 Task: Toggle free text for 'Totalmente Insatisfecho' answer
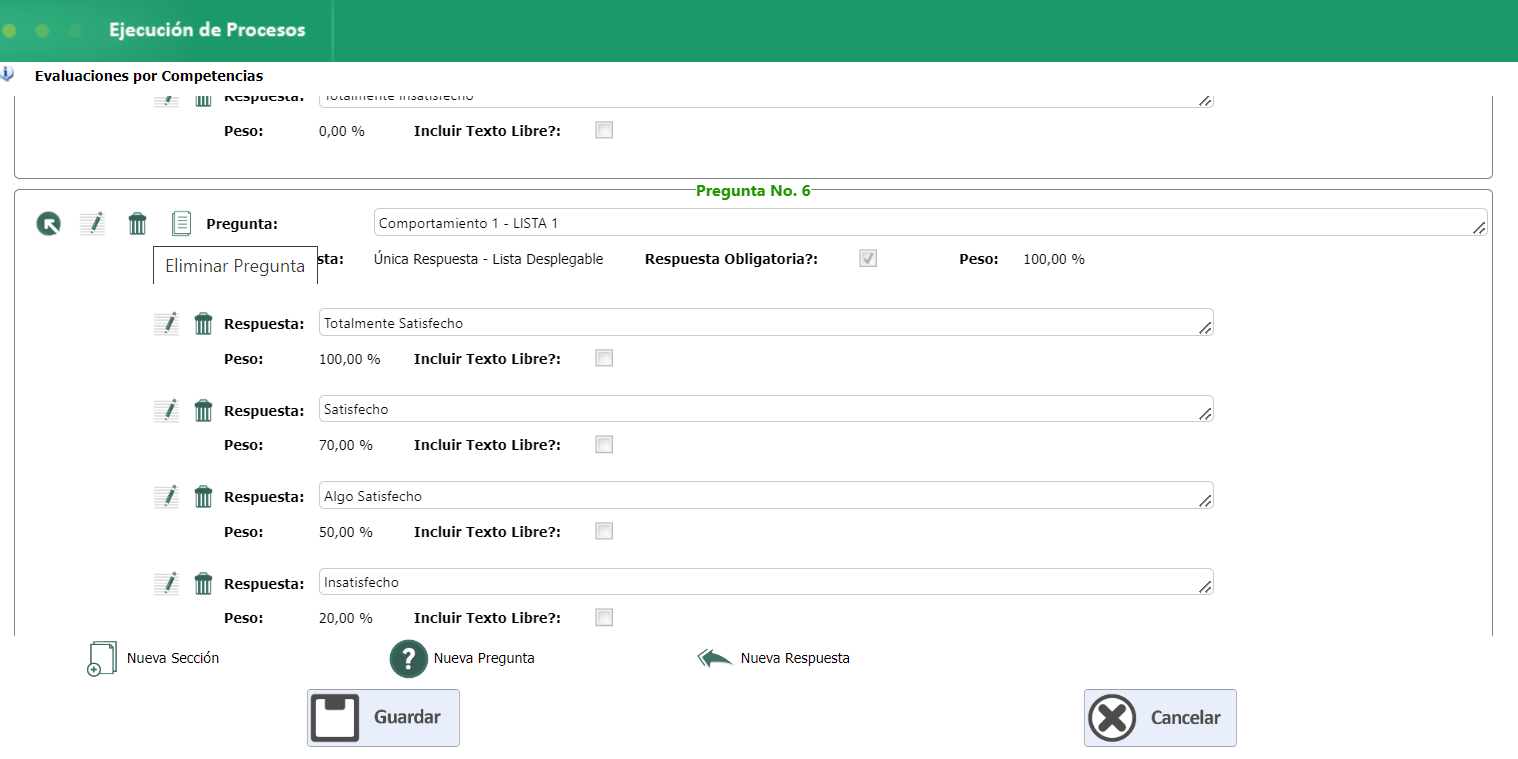point(604,130)
